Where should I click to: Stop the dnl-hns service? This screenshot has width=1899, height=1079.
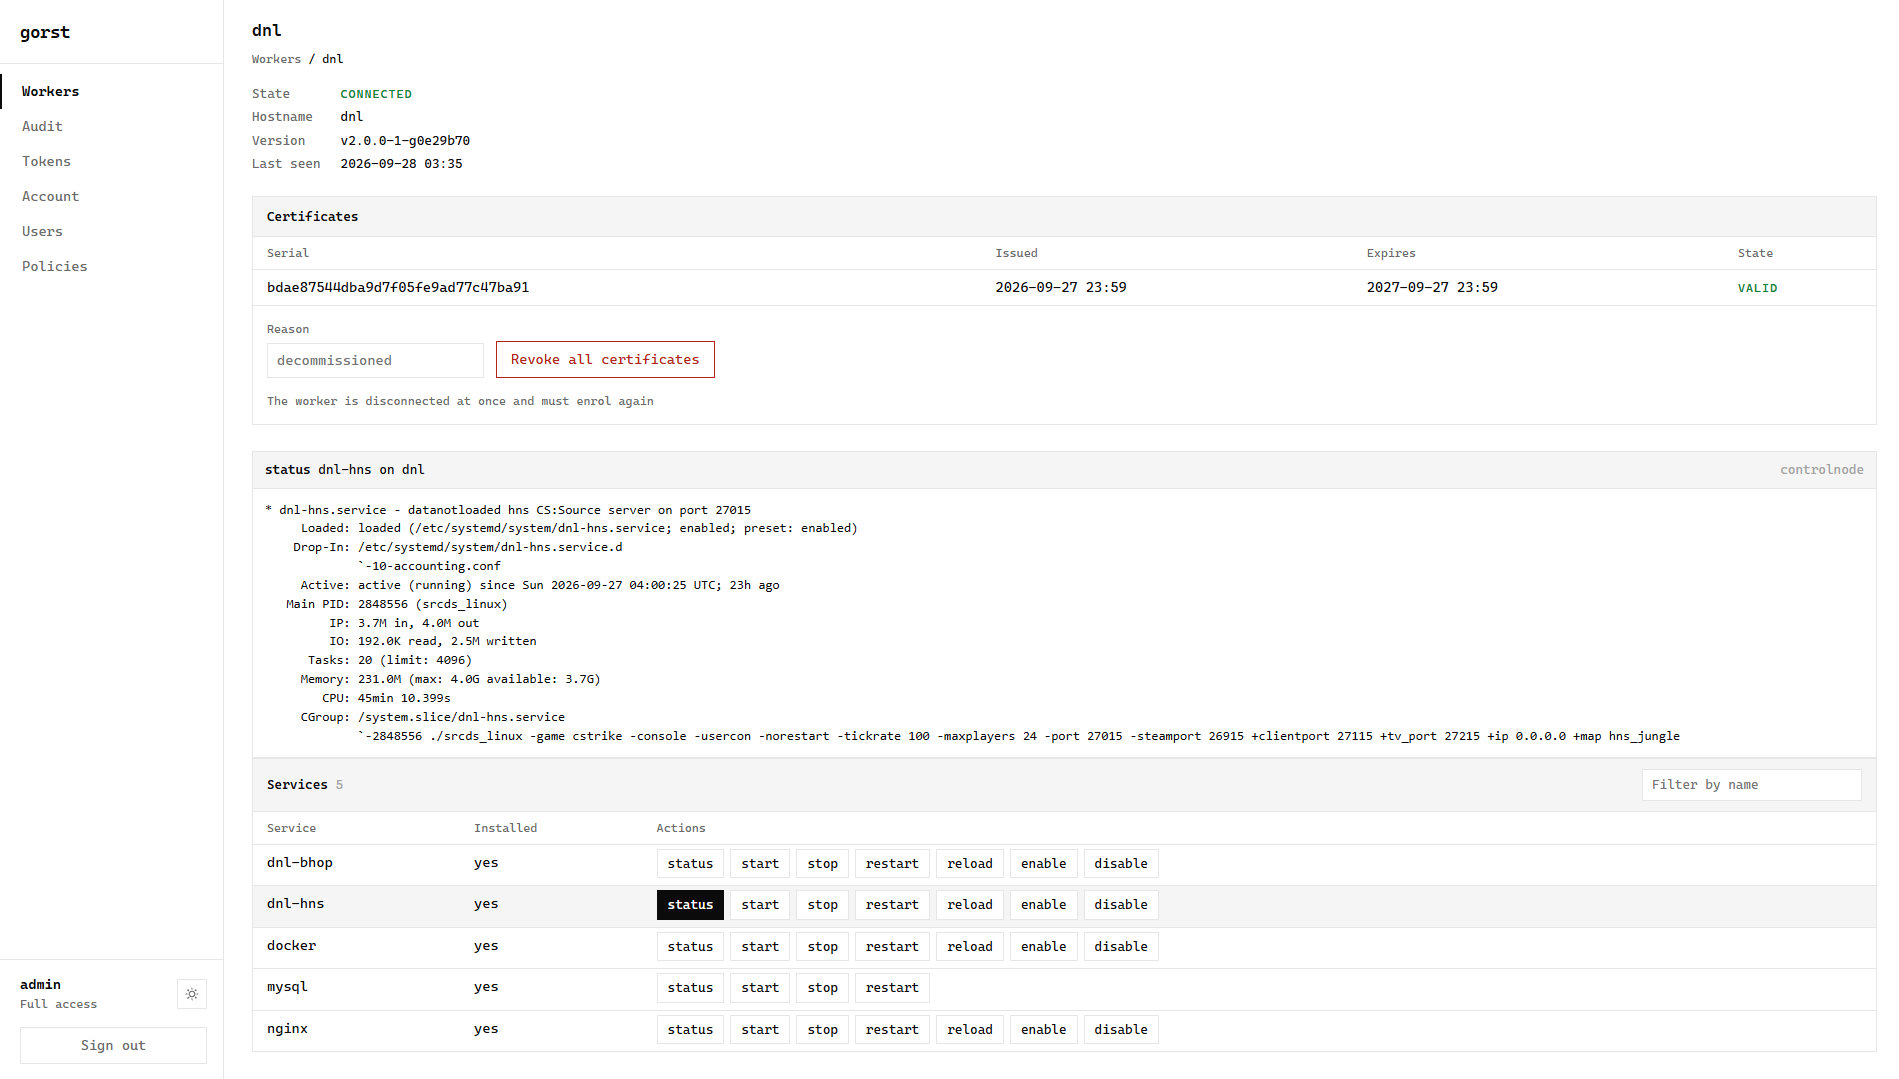coord(822,905)
